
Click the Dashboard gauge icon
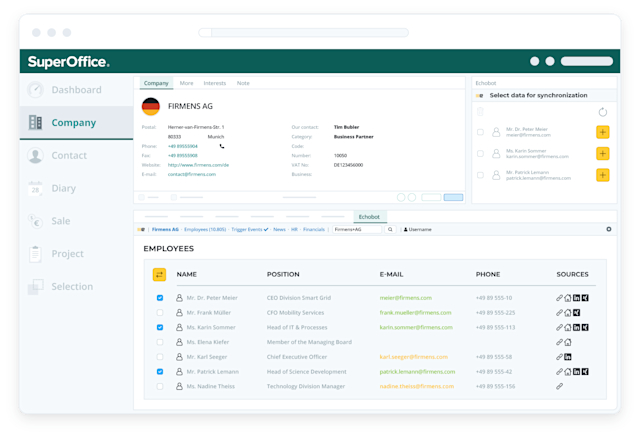36,90
